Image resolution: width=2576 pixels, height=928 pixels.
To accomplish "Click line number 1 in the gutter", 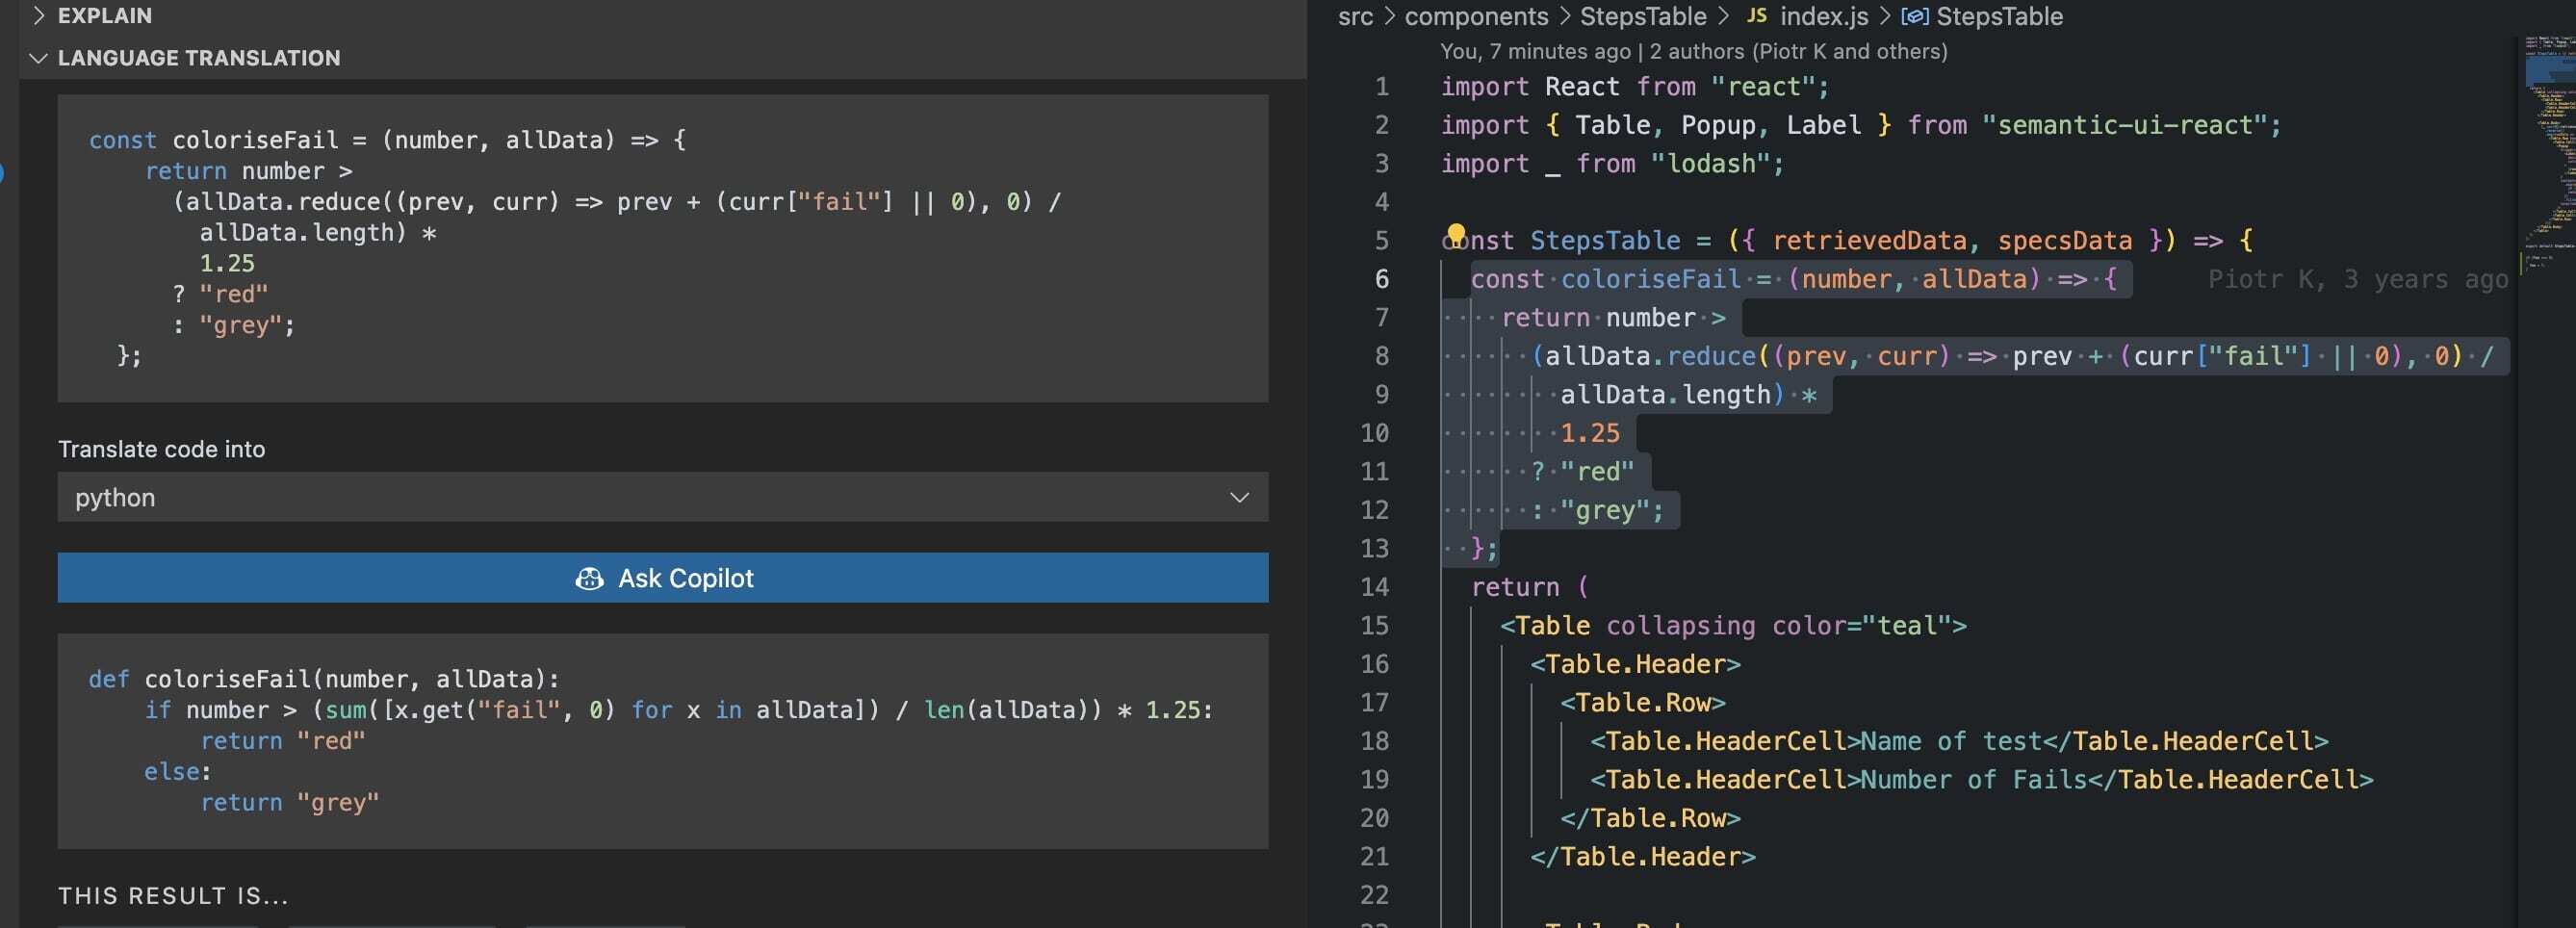I will click(1381, 87).
